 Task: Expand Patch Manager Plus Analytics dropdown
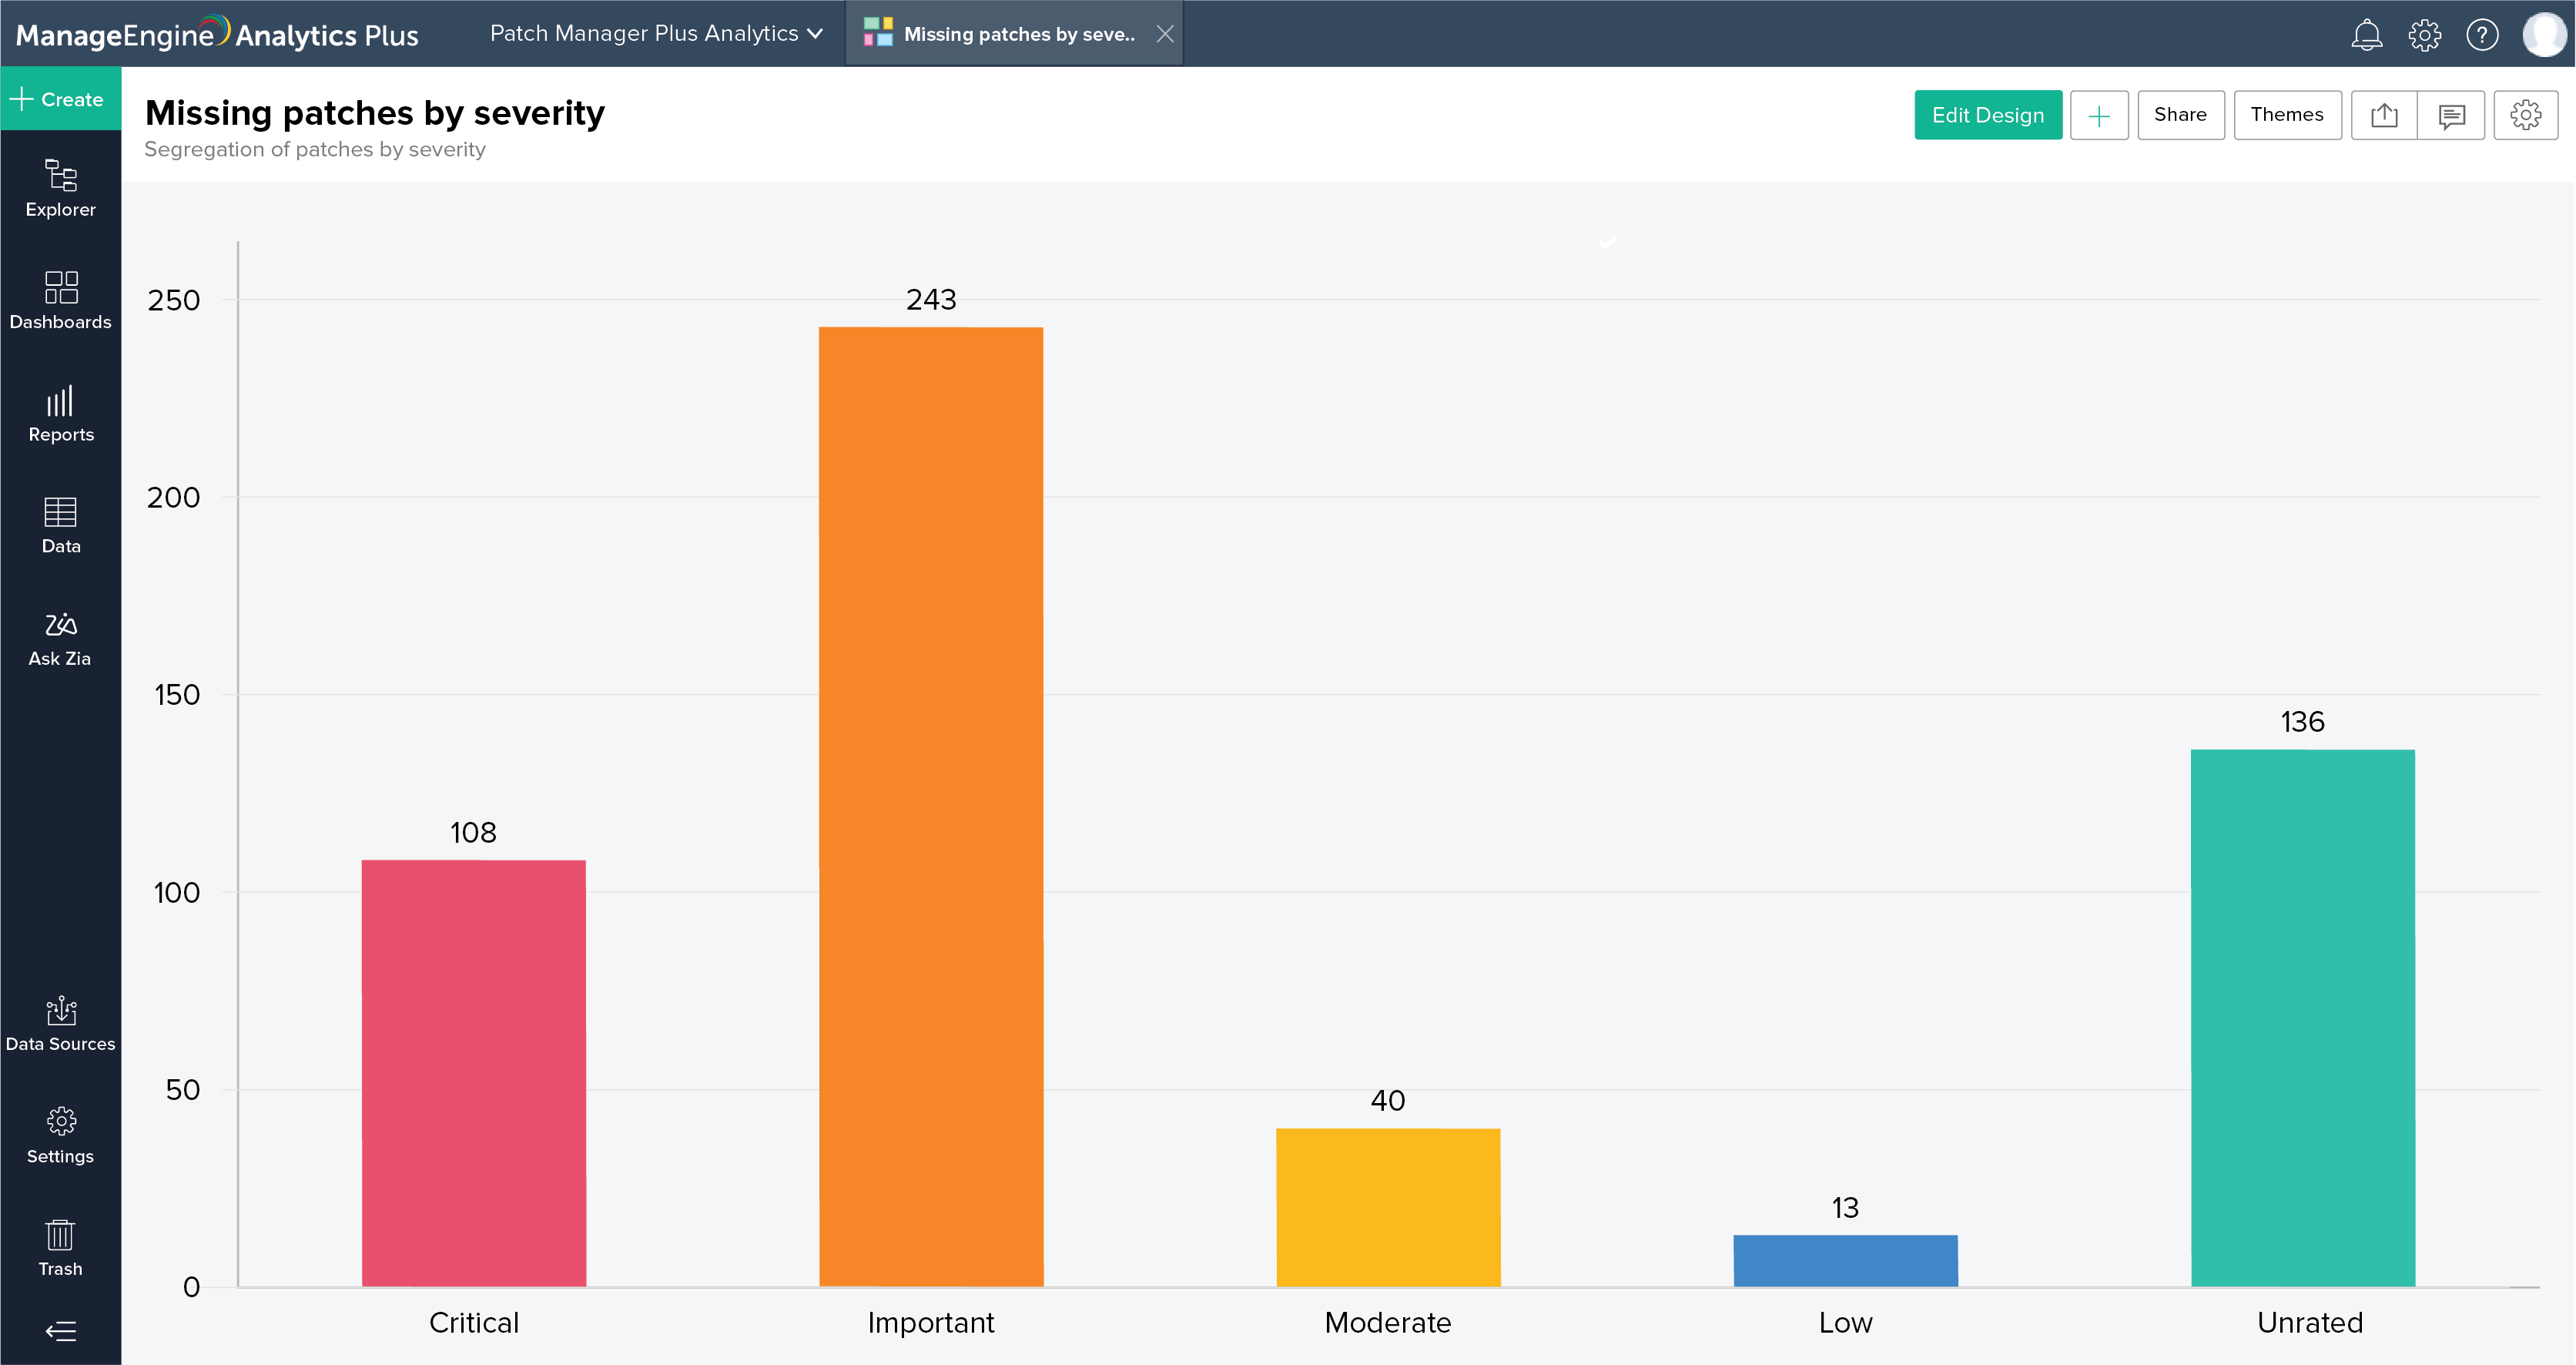(656, 34)
